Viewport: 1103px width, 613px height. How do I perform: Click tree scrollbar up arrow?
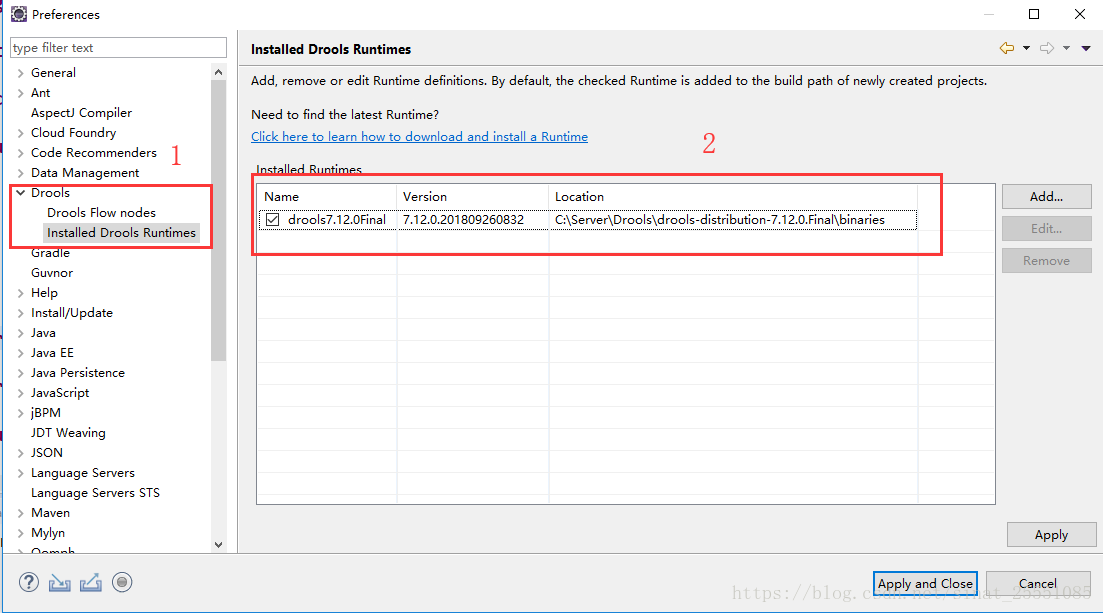click(218, 72)
